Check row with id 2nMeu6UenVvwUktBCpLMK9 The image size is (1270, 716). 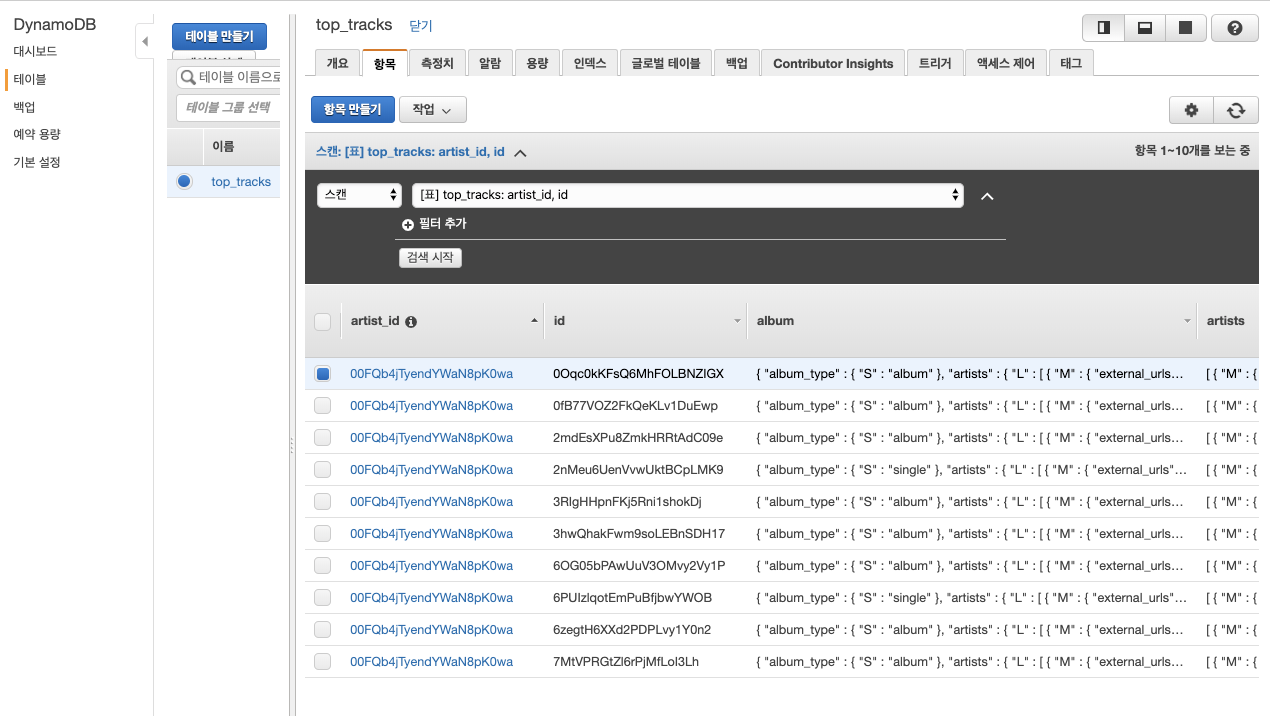322,470
